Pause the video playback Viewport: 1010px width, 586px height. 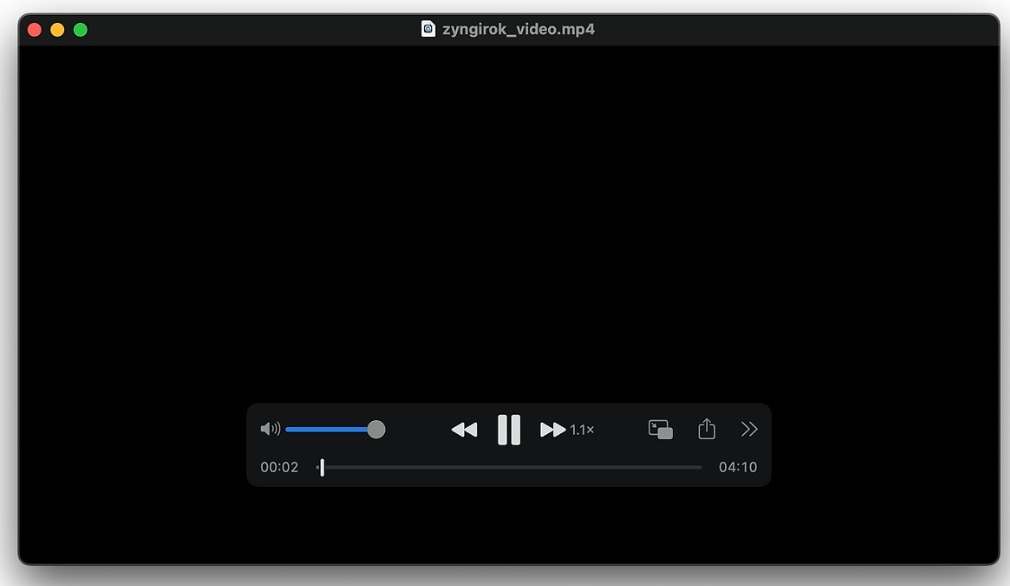tap(509, 429)
